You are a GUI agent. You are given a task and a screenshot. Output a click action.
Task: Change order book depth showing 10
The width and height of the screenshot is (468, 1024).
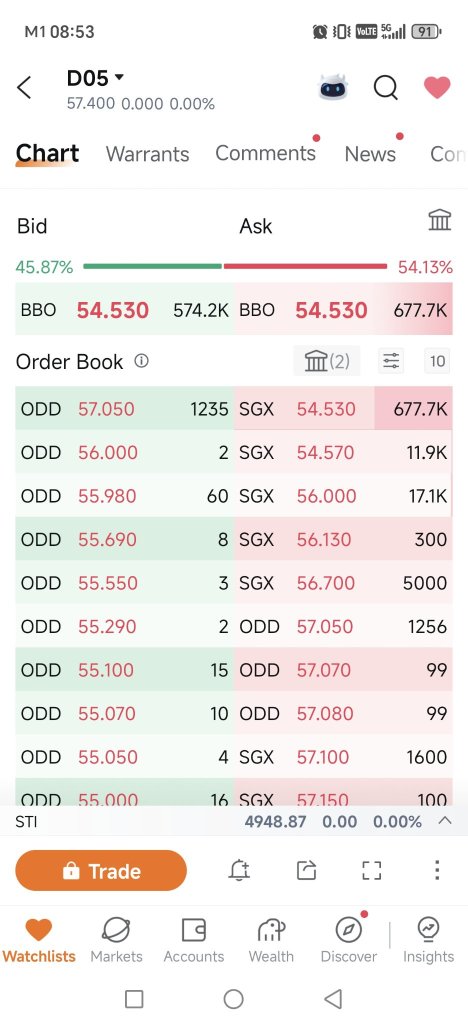[x=437, y=360]
